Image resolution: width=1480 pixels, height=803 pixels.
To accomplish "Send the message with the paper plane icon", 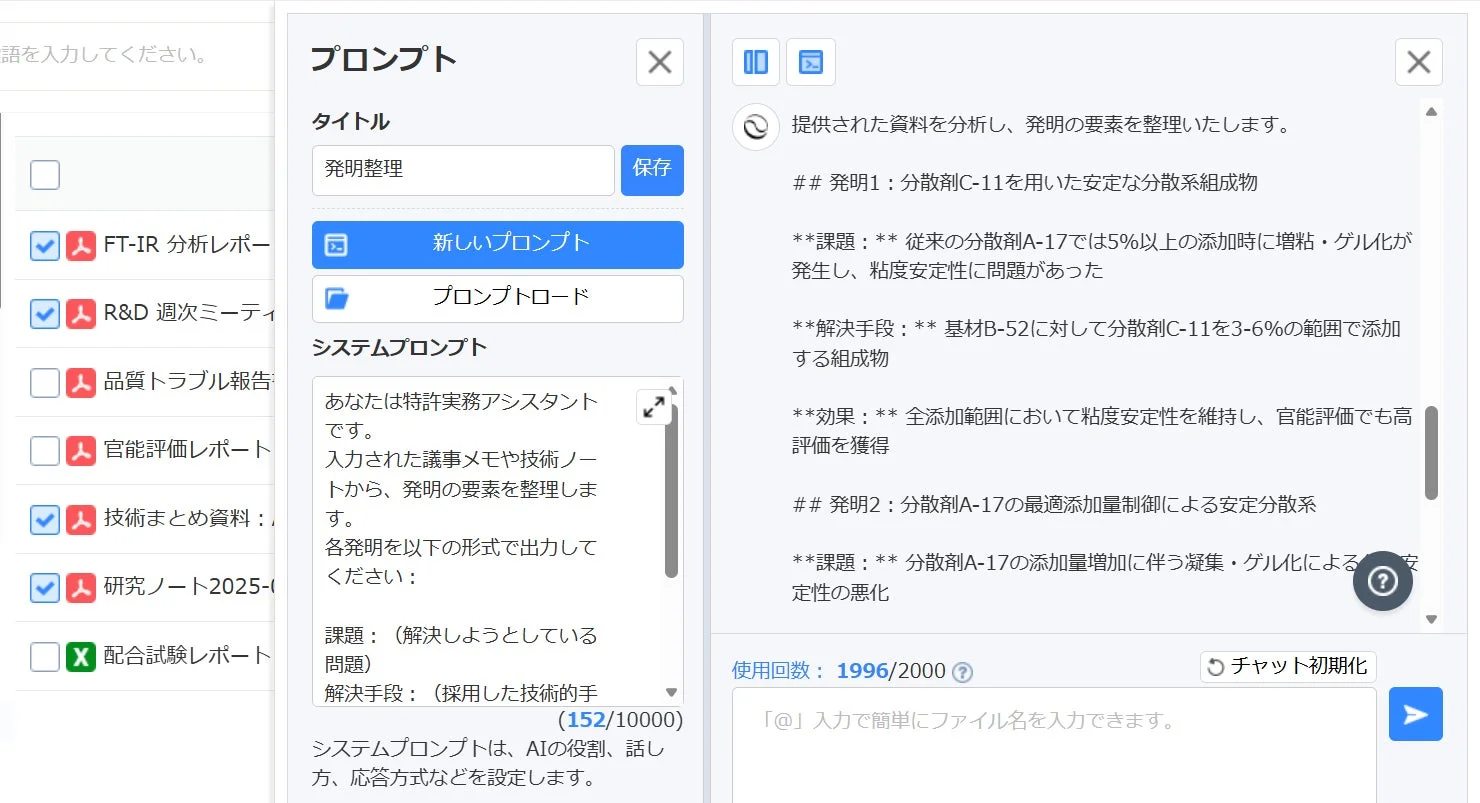I will 1415,714.
